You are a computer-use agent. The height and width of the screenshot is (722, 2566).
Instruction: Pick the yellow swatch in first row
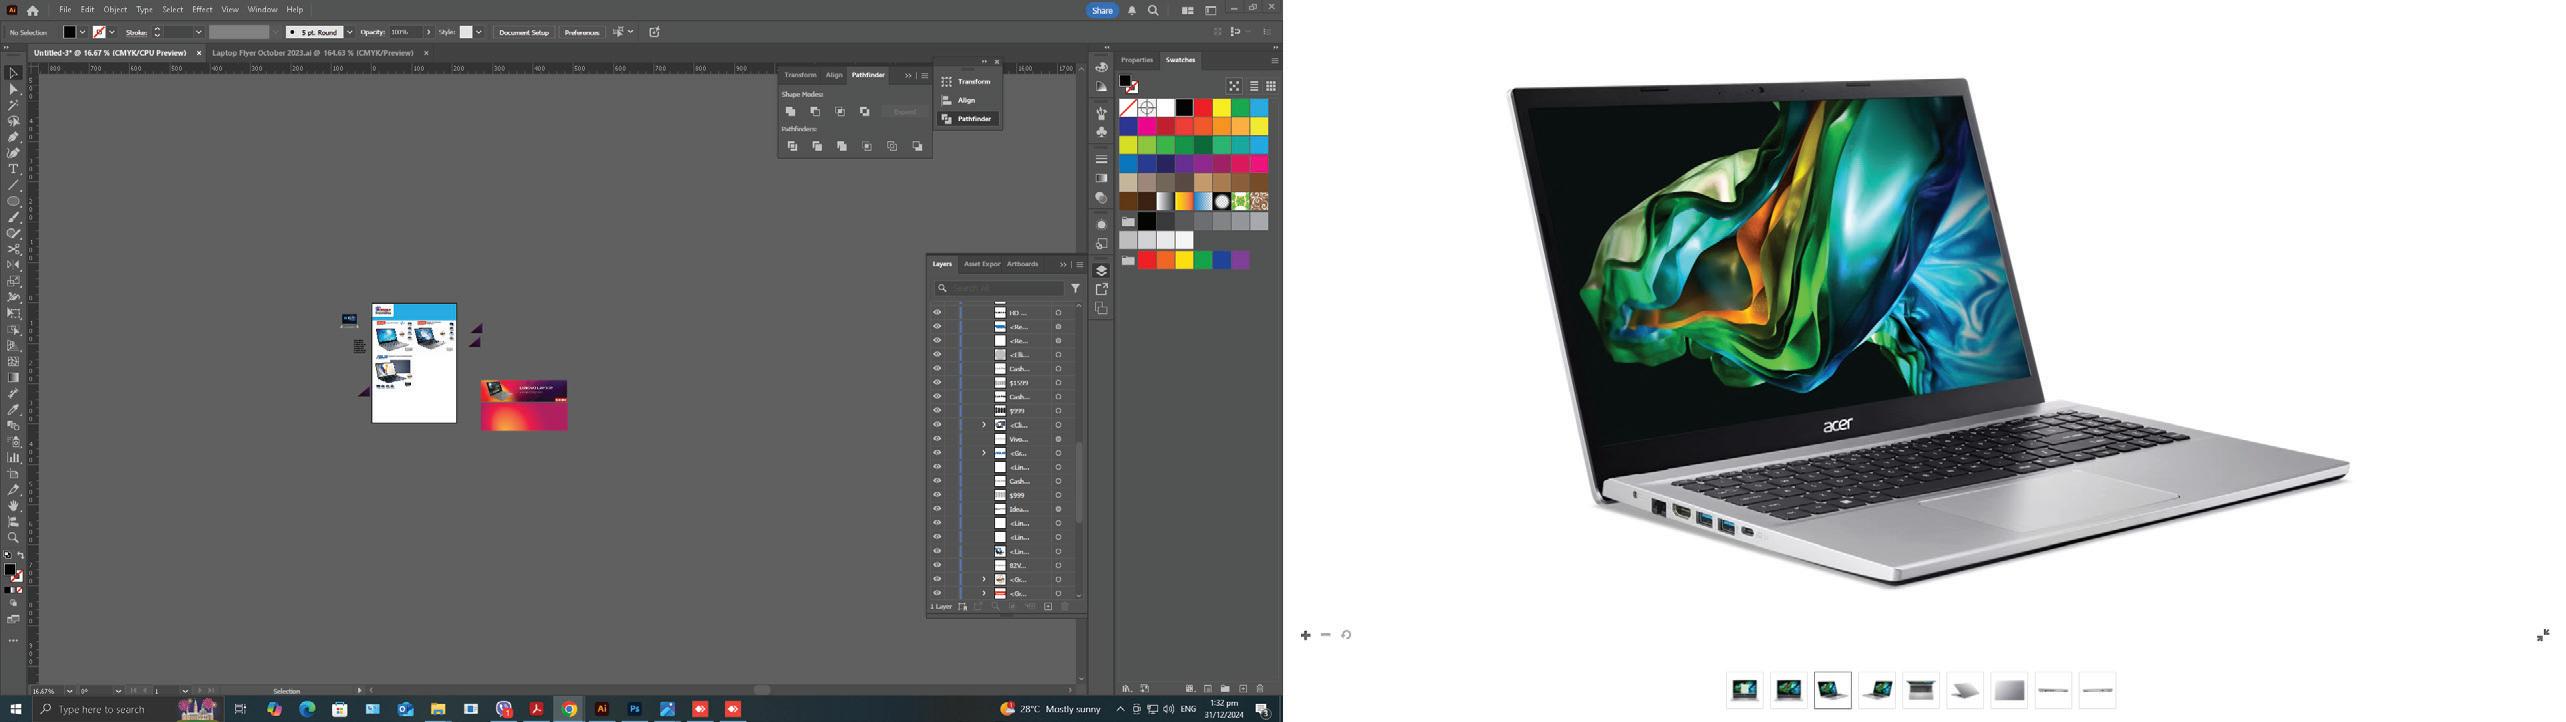1221,107
